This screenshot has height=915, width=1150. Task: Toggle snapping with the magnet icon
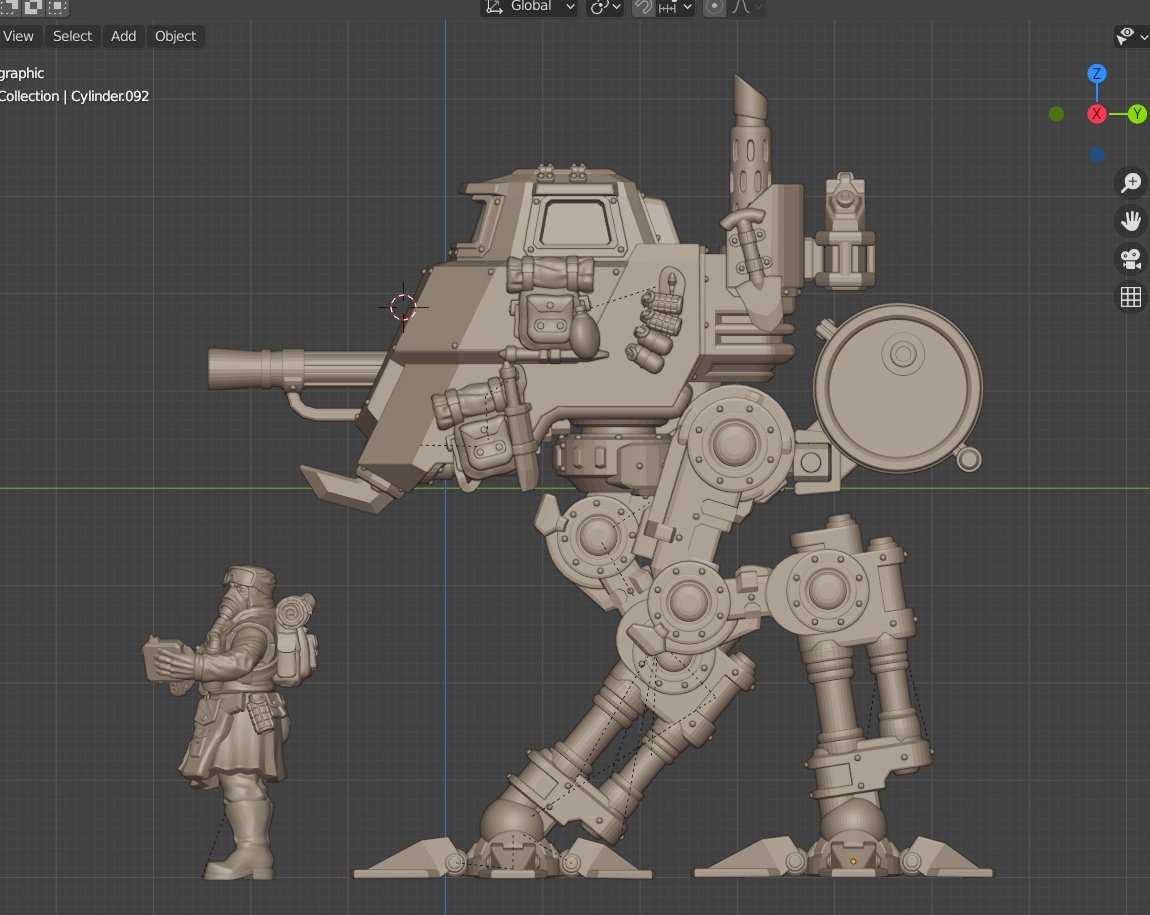644,7
